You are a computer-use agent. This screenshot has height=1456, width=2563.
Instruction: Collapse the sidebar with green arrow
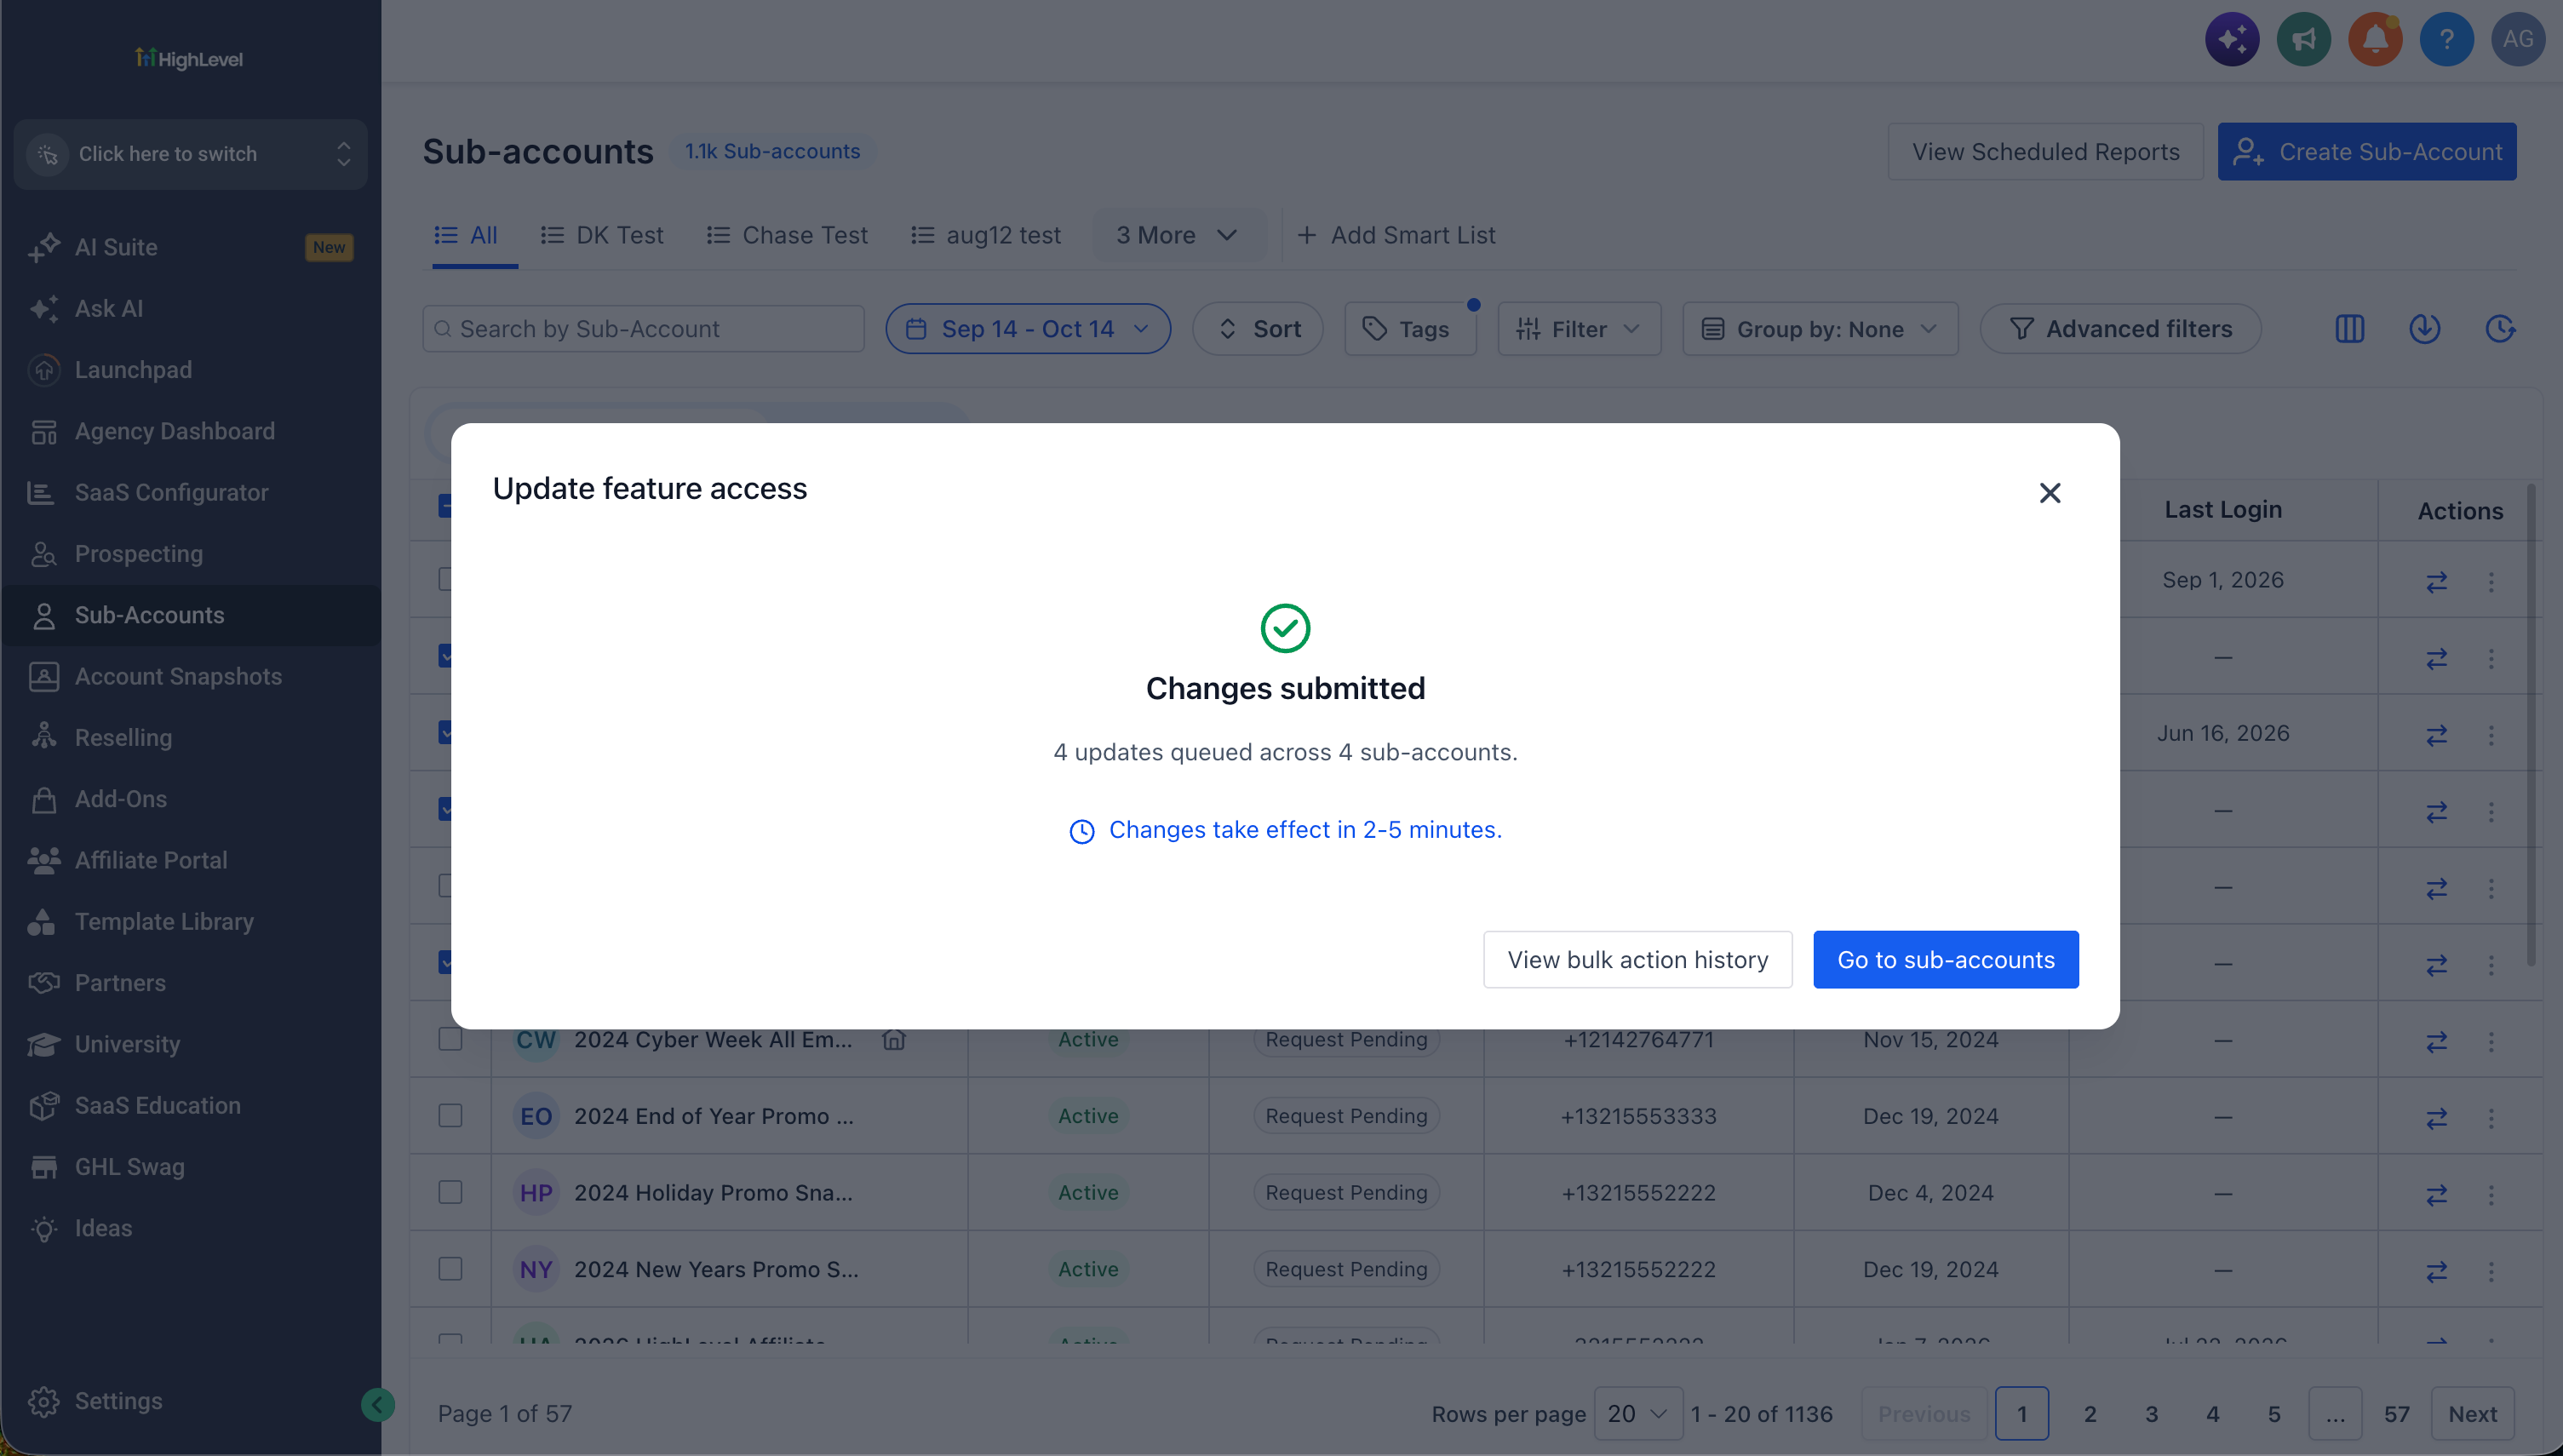[377, 1405]
